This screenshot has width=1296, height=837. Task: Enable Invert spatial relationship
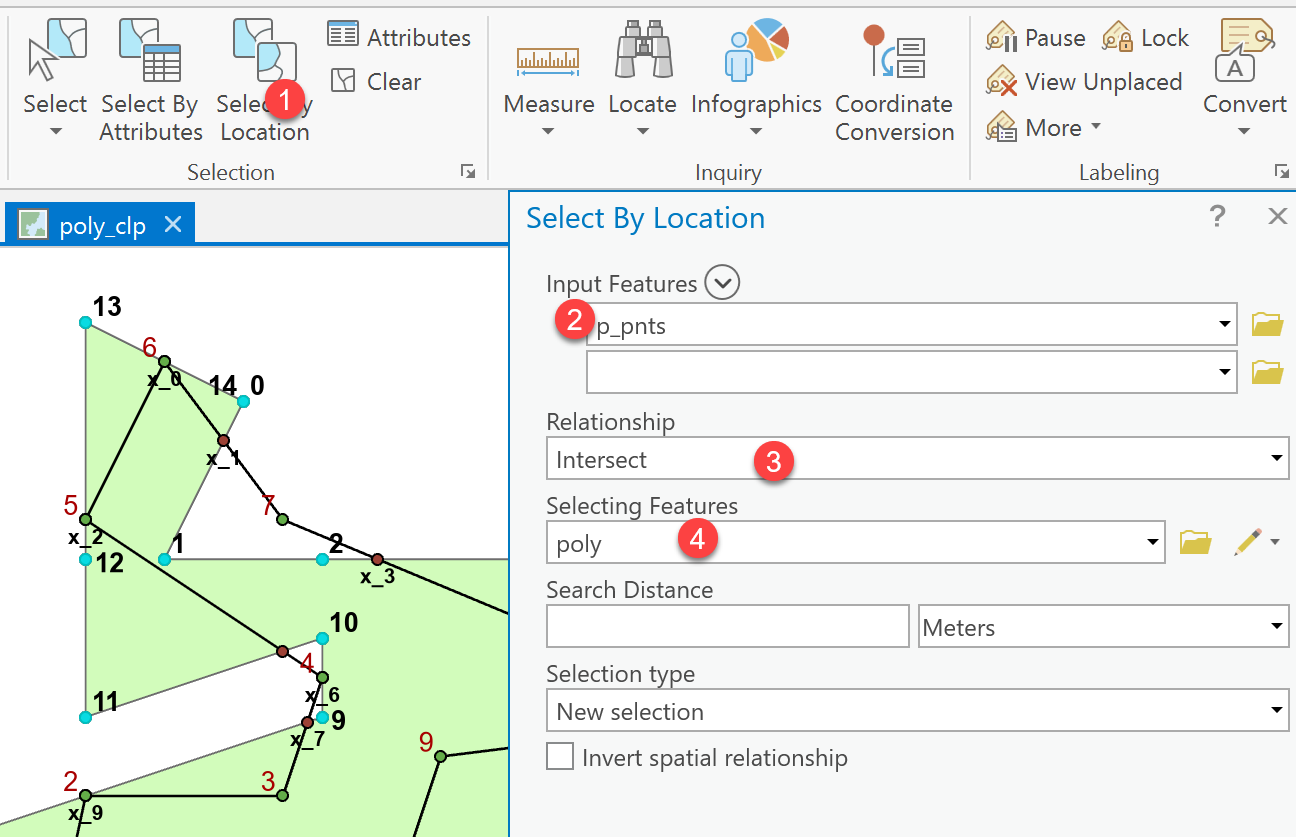pyautogui.click(x=560, y=756)
